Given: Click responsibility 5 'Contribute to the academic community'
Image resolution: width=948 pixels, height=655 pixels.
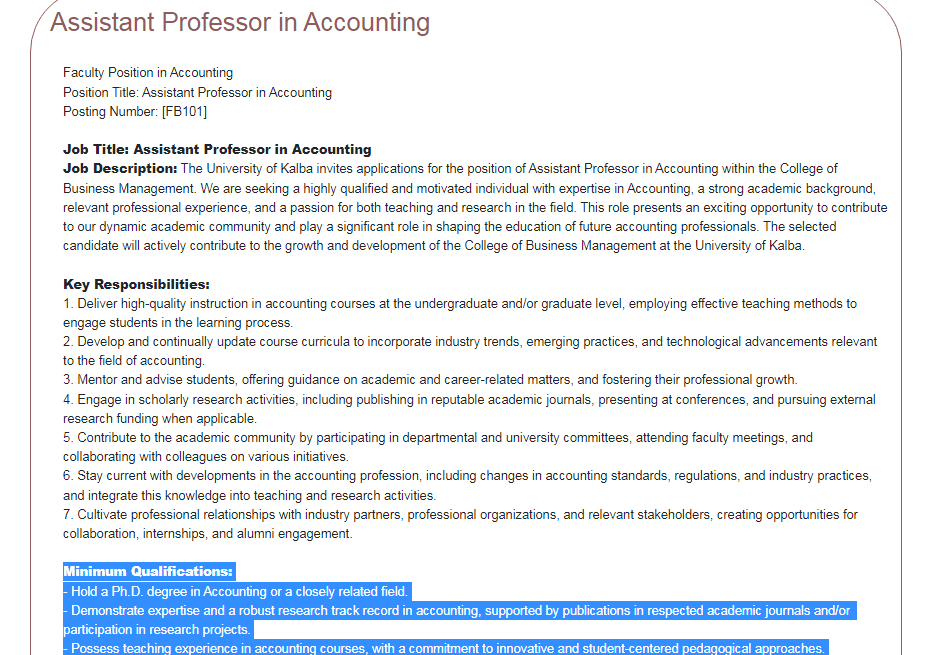Looking at the screenshot, I should coord(190,438).
